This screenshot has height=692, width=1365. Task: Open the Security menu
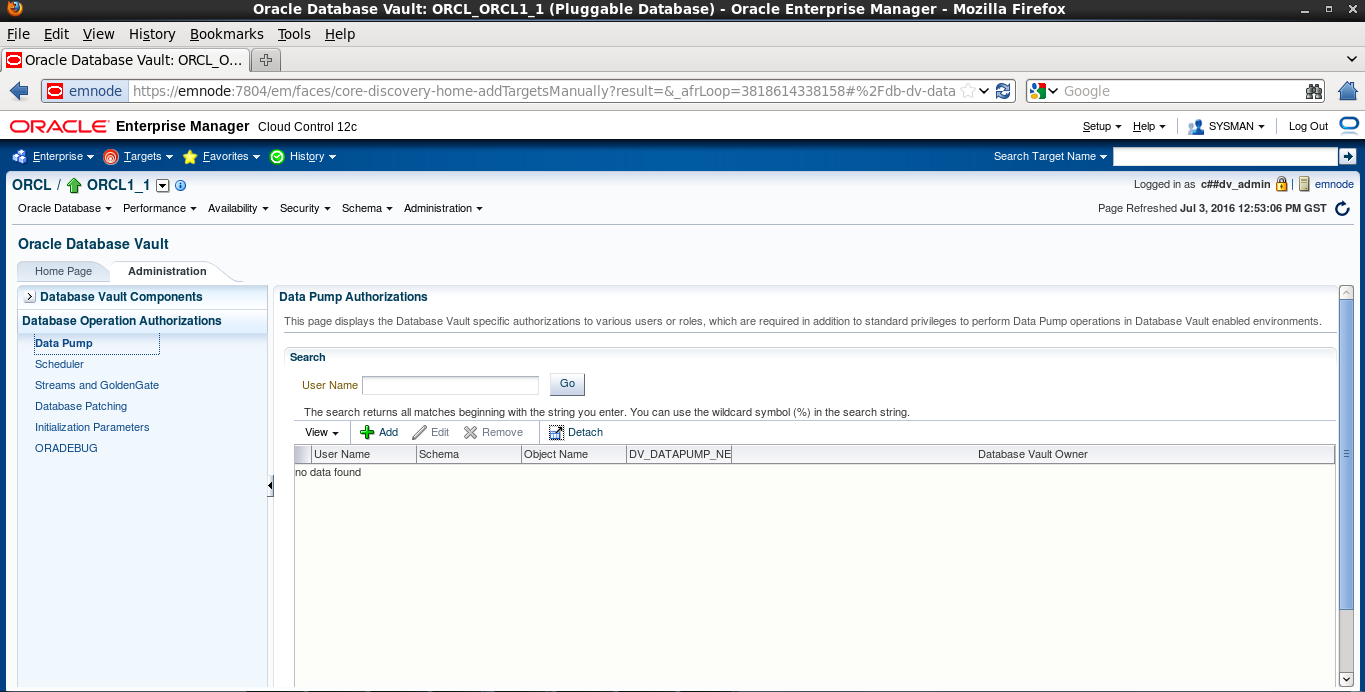click(305, 208)
